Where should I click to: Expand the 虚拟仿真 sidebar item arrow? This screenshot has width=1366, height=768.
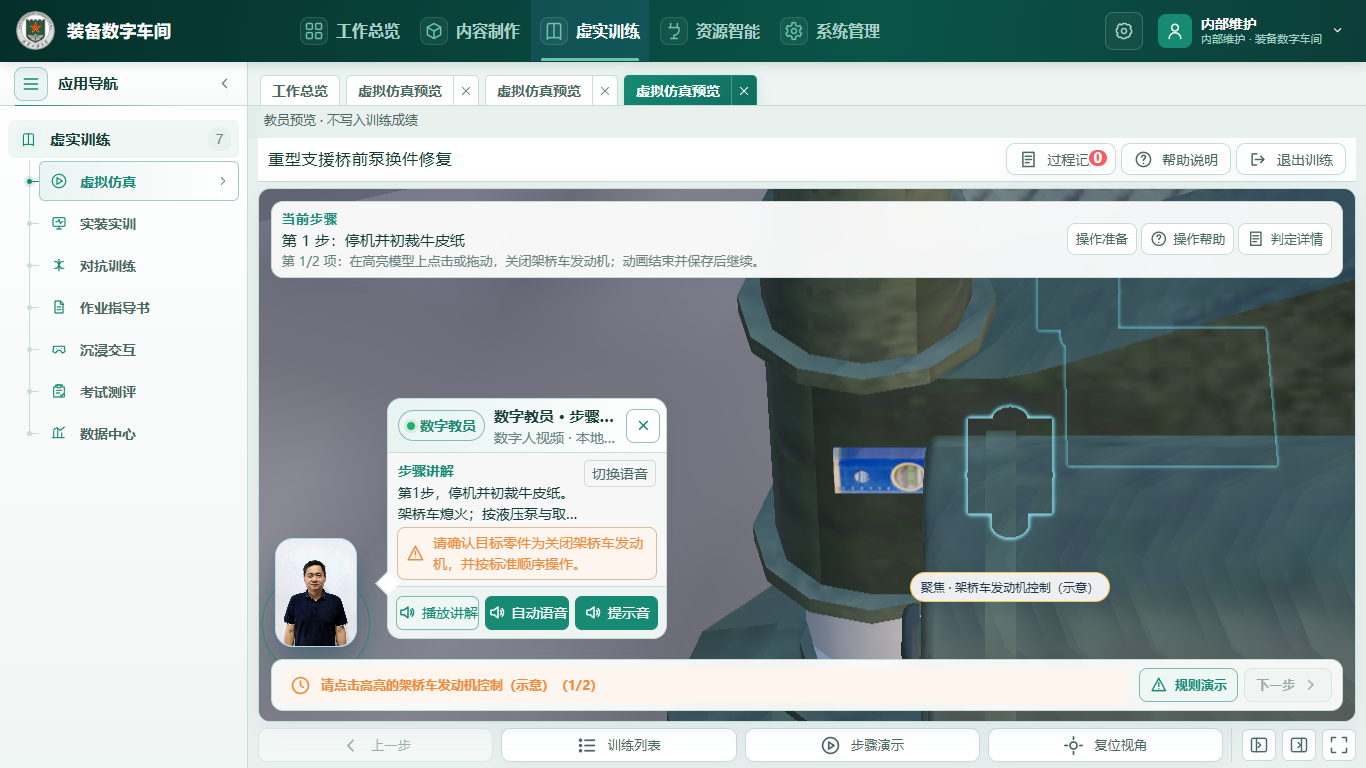(222, 181)
